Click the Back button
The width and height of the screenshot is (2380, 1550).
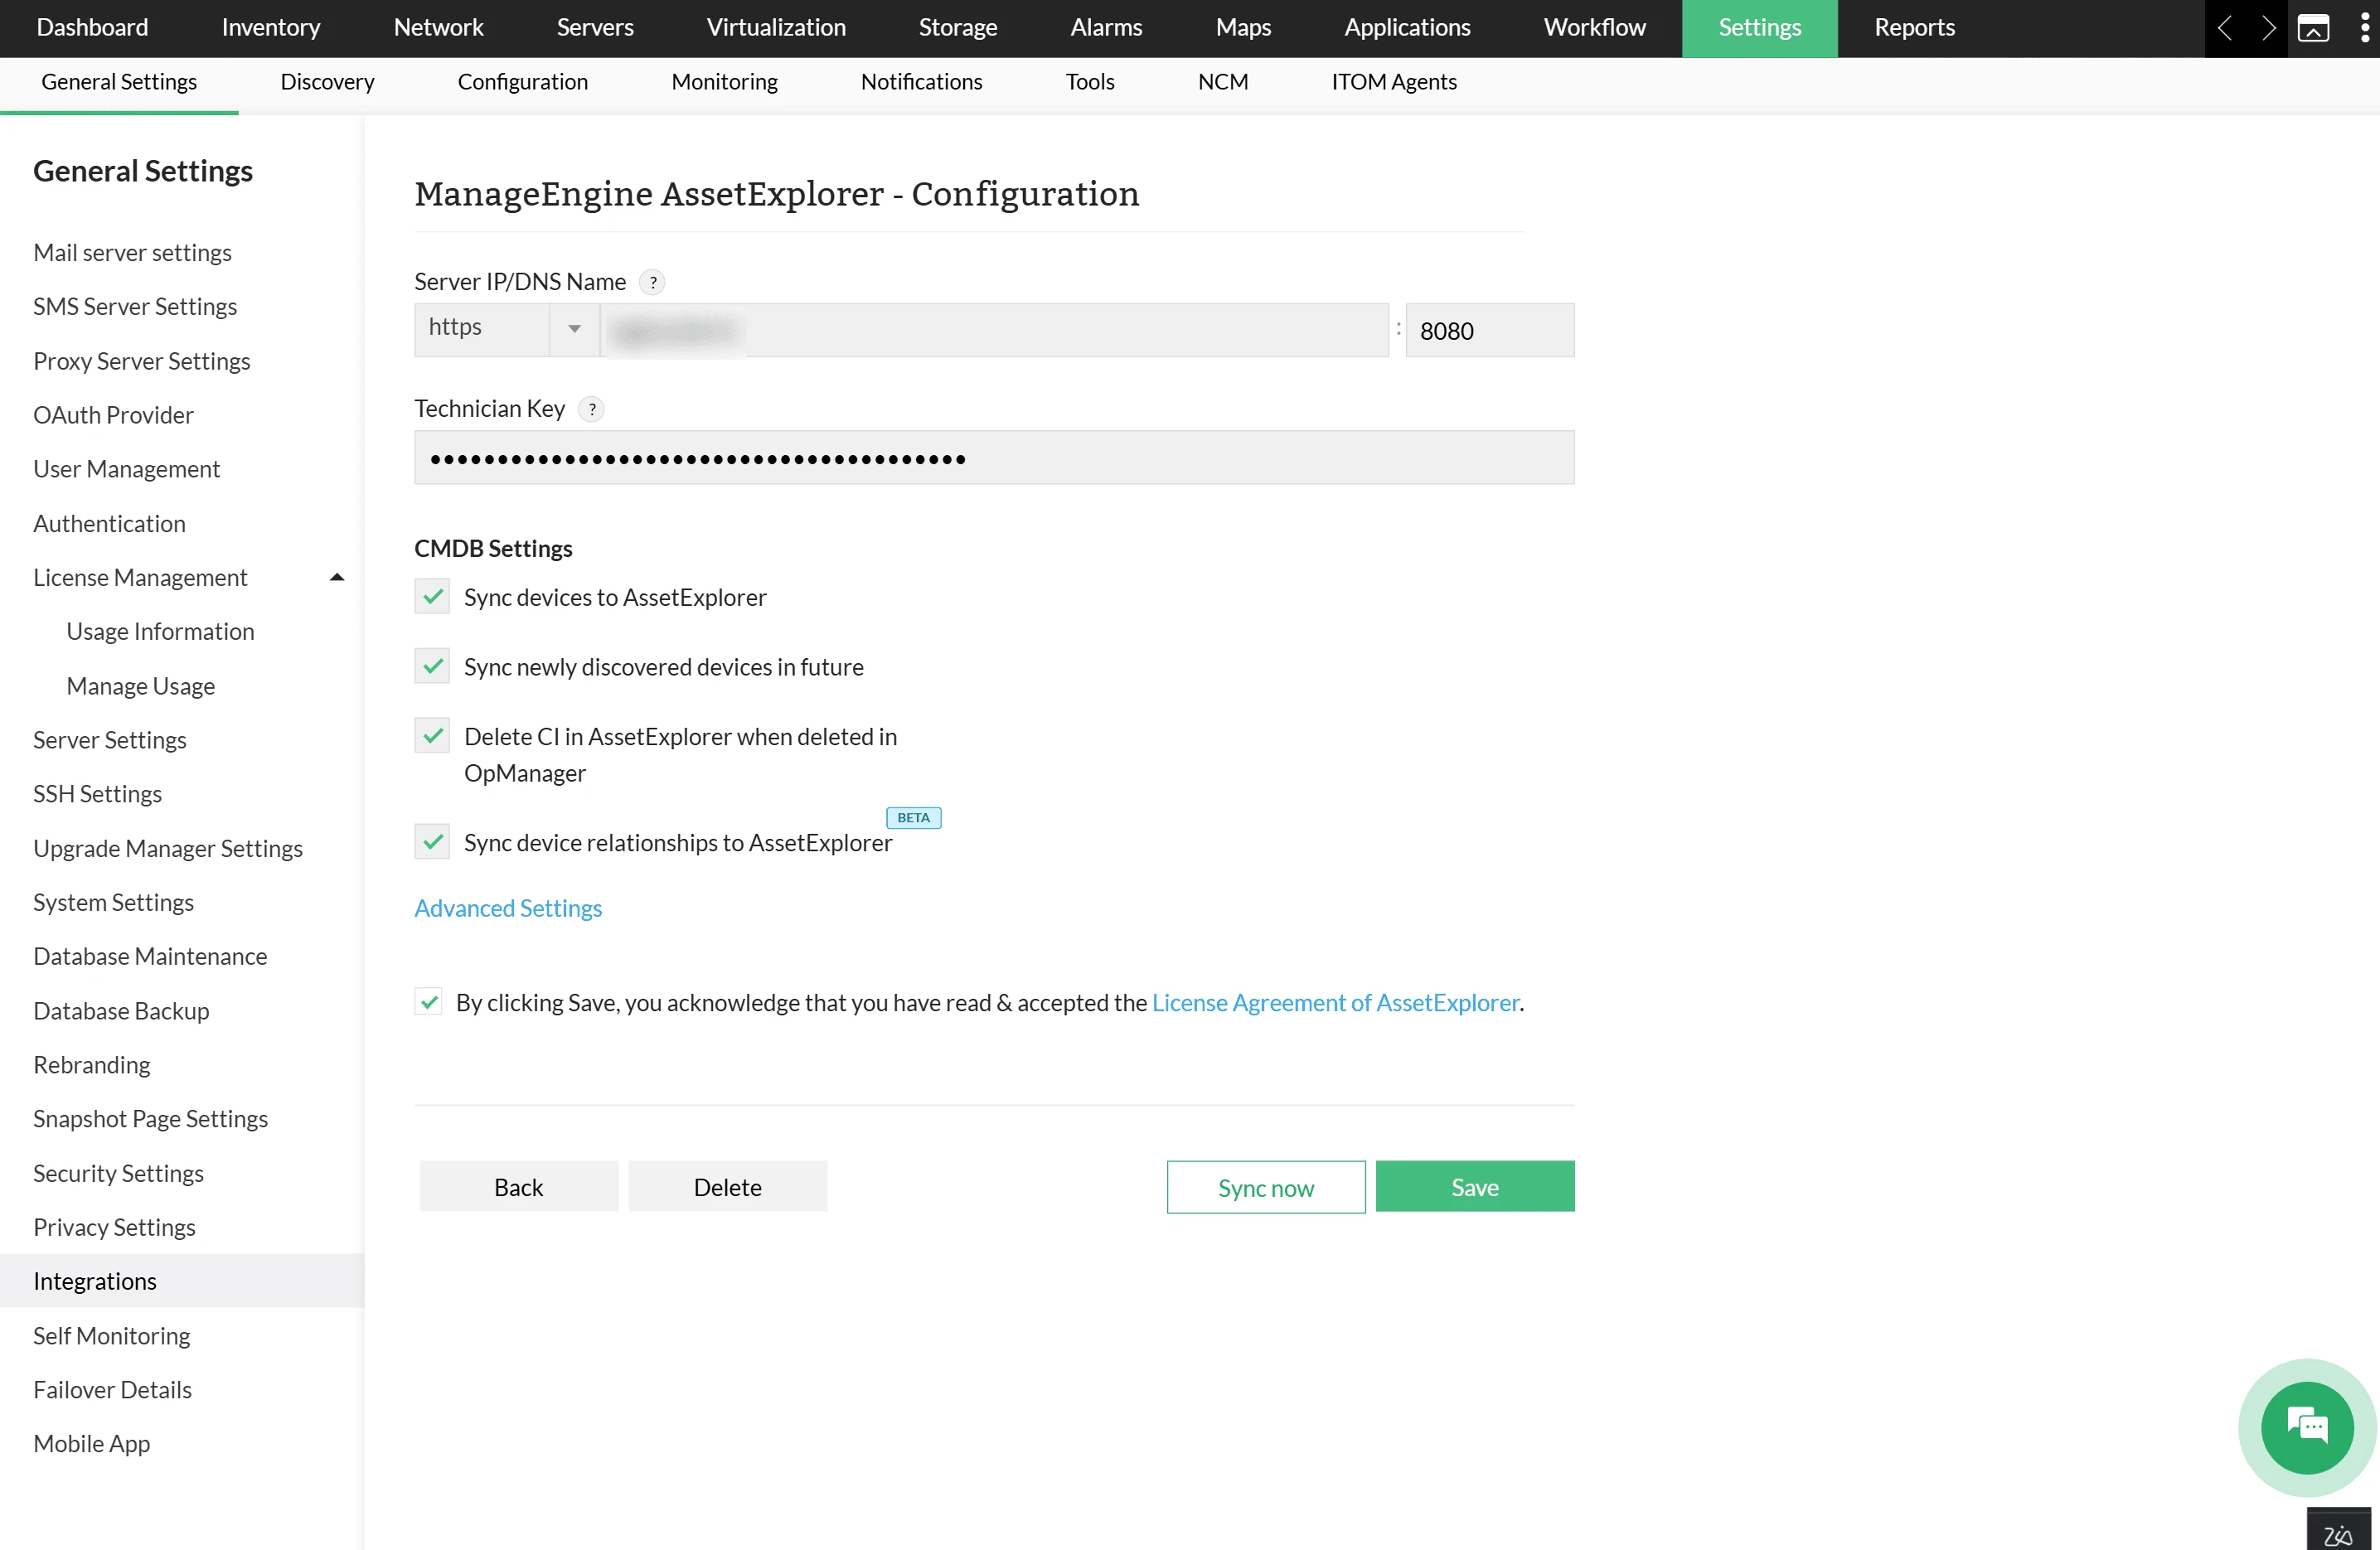pos(518,1187)
